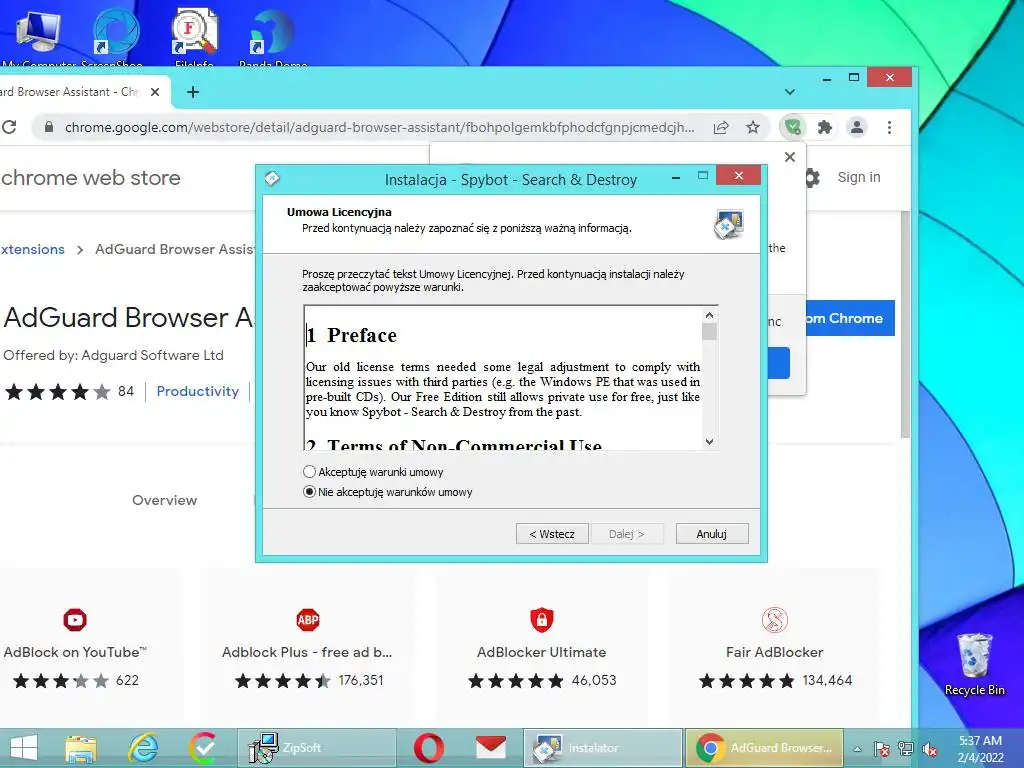This screenshot has height=768, width=1024.
Task: Click the 'AdBlocker Ultimate' title
Action: pyautogui.click(x=541, y=652)
